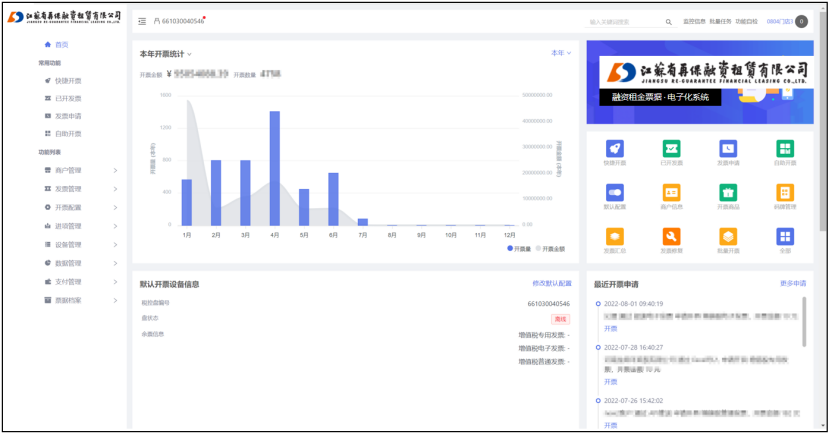The image size is (830, 435).
Task: Open 已开发票 green ticket icon in grid
Action: (x=671, y=149)
